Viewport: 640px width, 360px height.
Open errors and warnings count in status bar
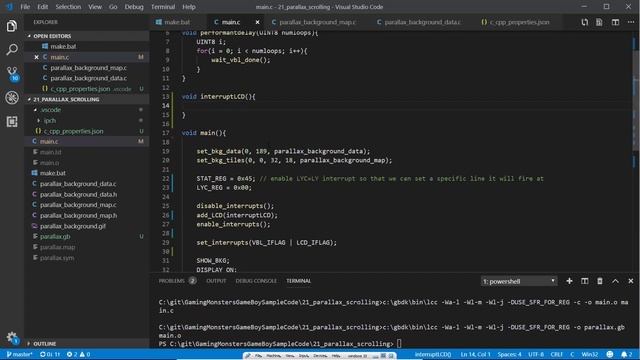(x=78, y=354)
